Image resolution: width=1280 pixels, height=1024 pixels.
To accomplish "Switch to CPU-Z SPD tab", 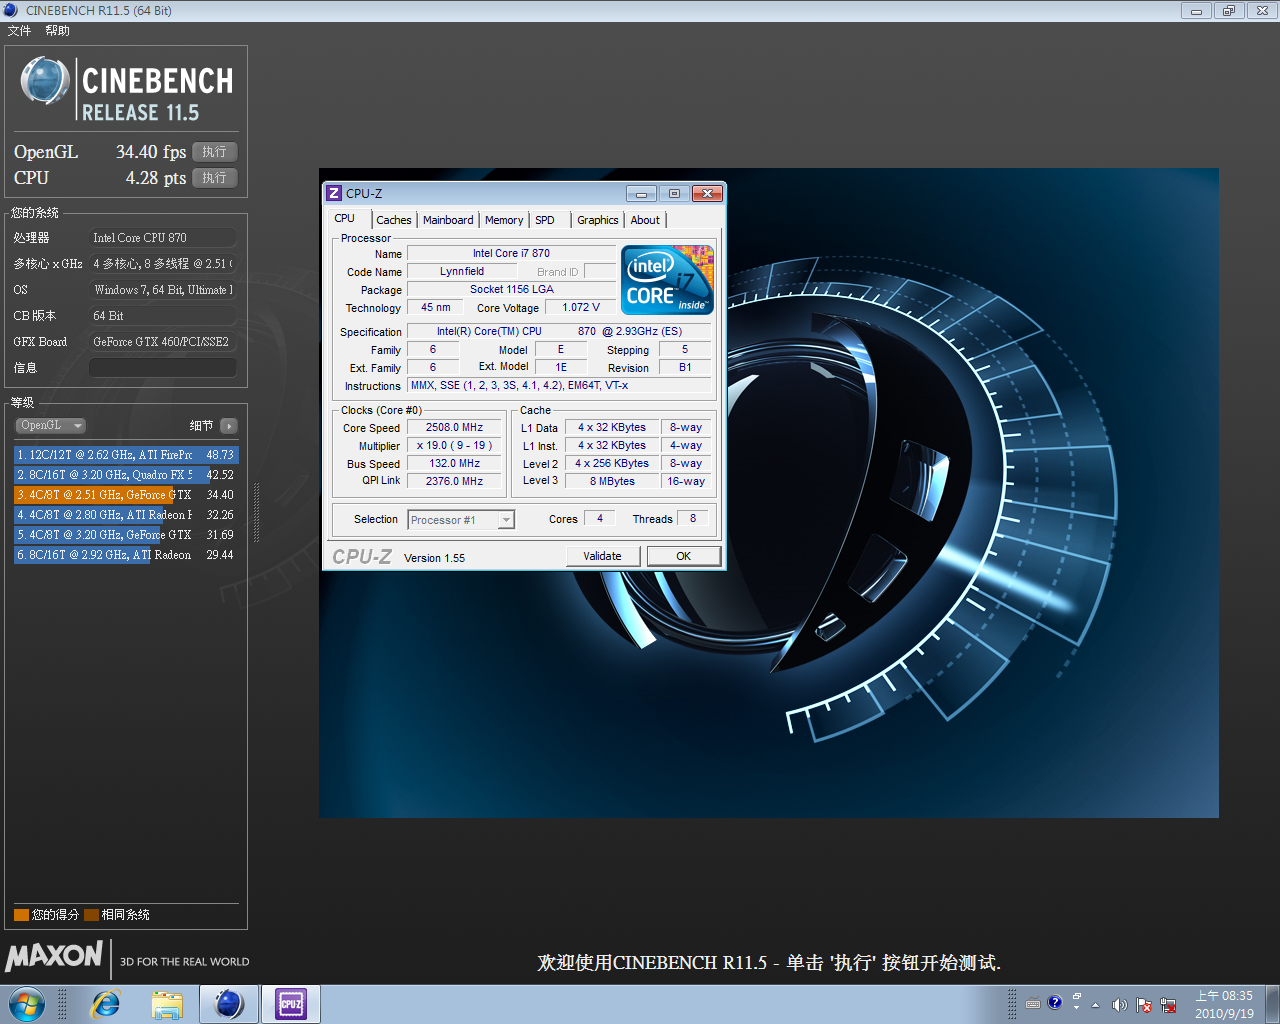I will coord(545,220).
